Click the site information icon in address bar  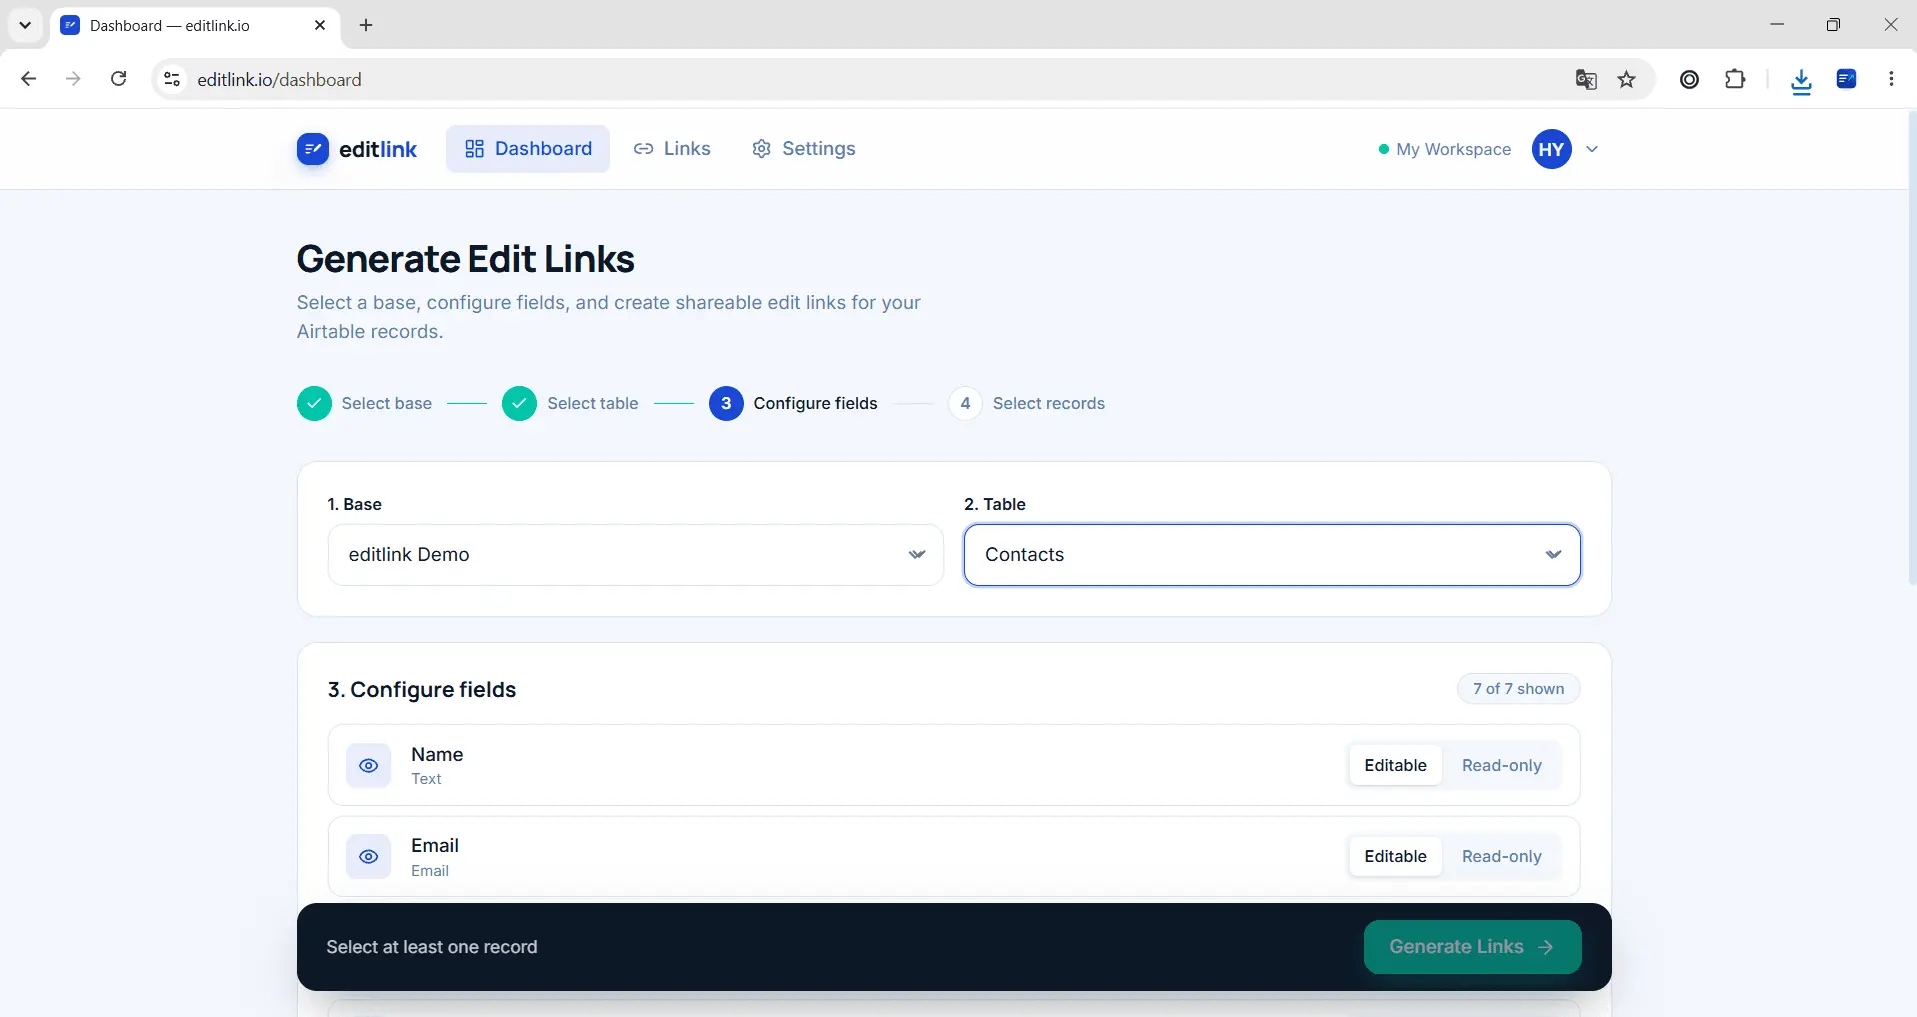[172, 79]
